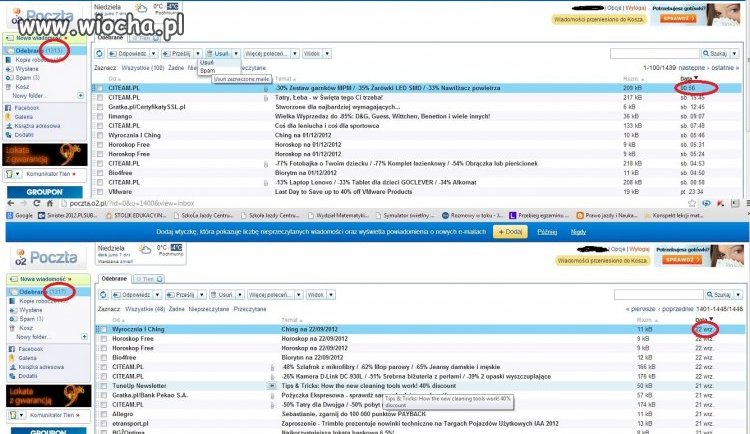Expand Widok dropdown in top toolbar

pos(327,54)
